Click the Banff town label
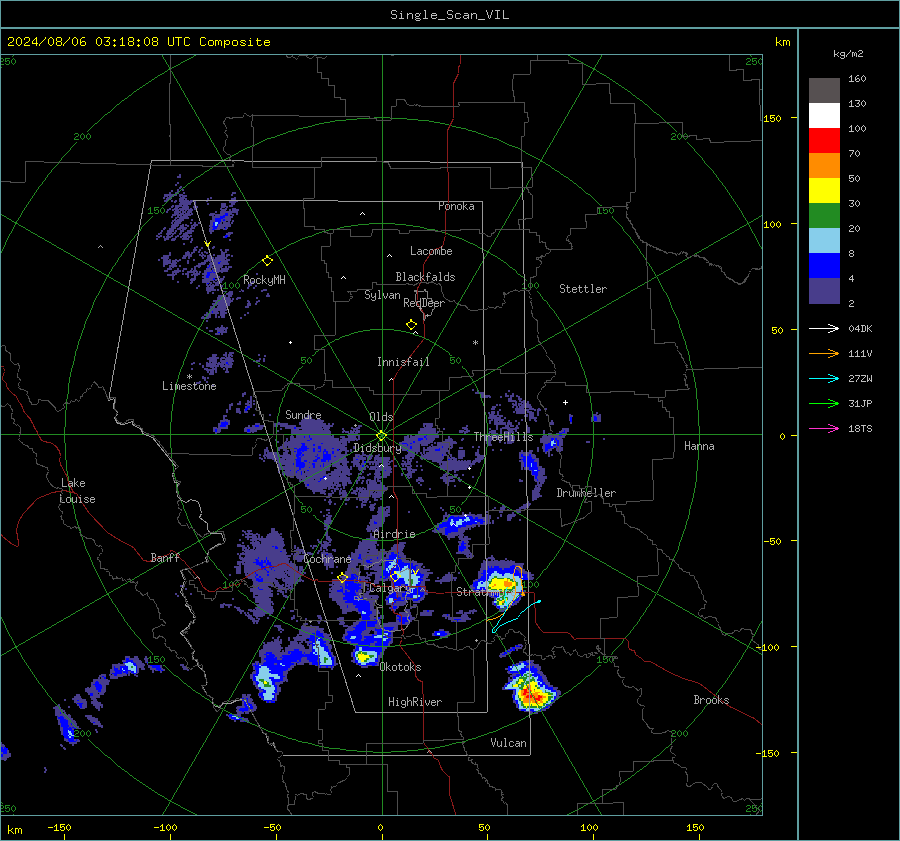This screenshot has width=900, height=841. click(x=165, y=557)
